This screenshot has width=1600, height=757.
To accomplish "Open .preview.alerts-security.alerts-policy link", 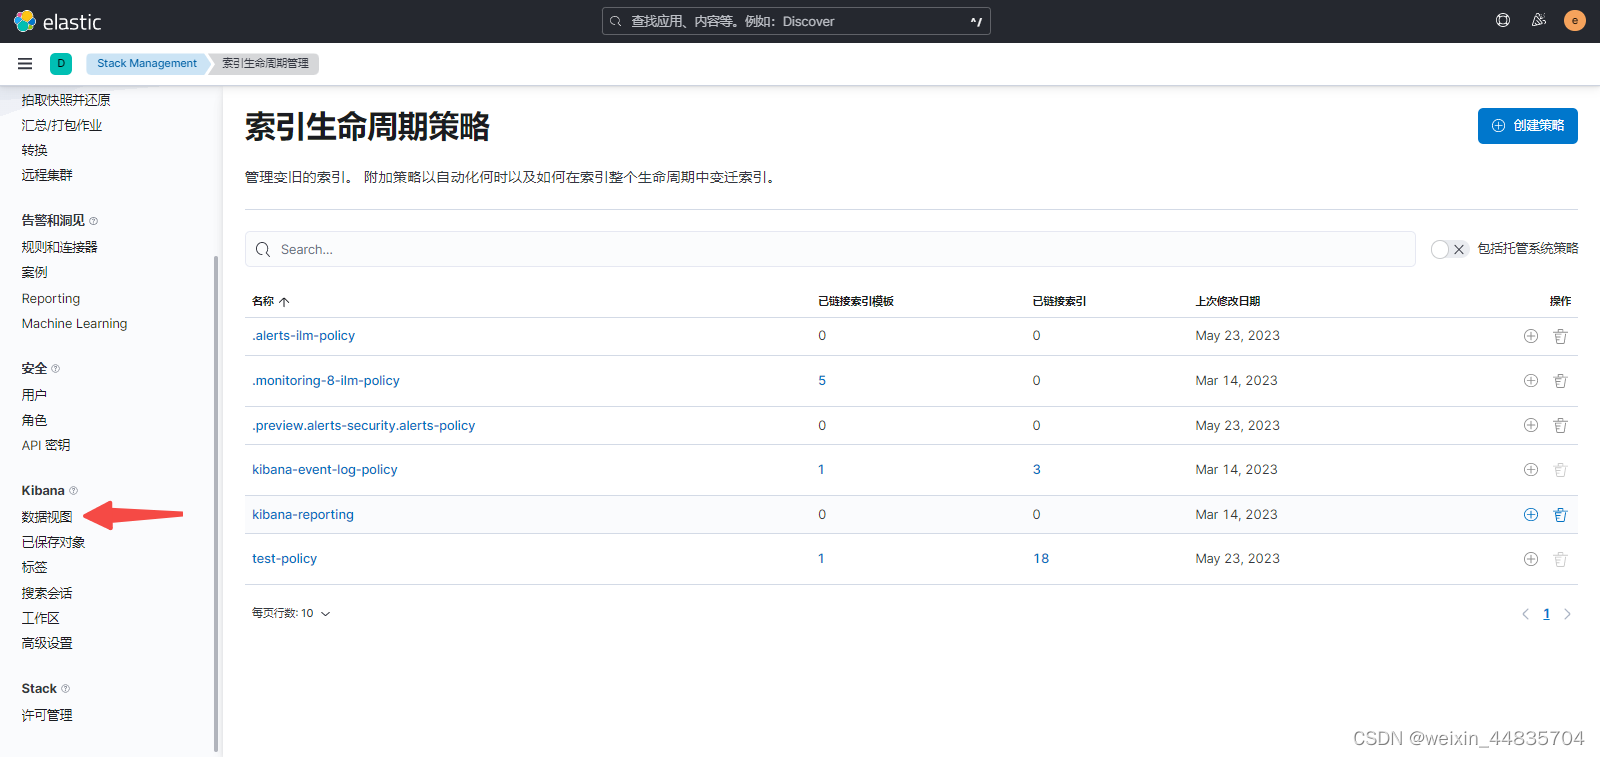I will click(364, 425).
